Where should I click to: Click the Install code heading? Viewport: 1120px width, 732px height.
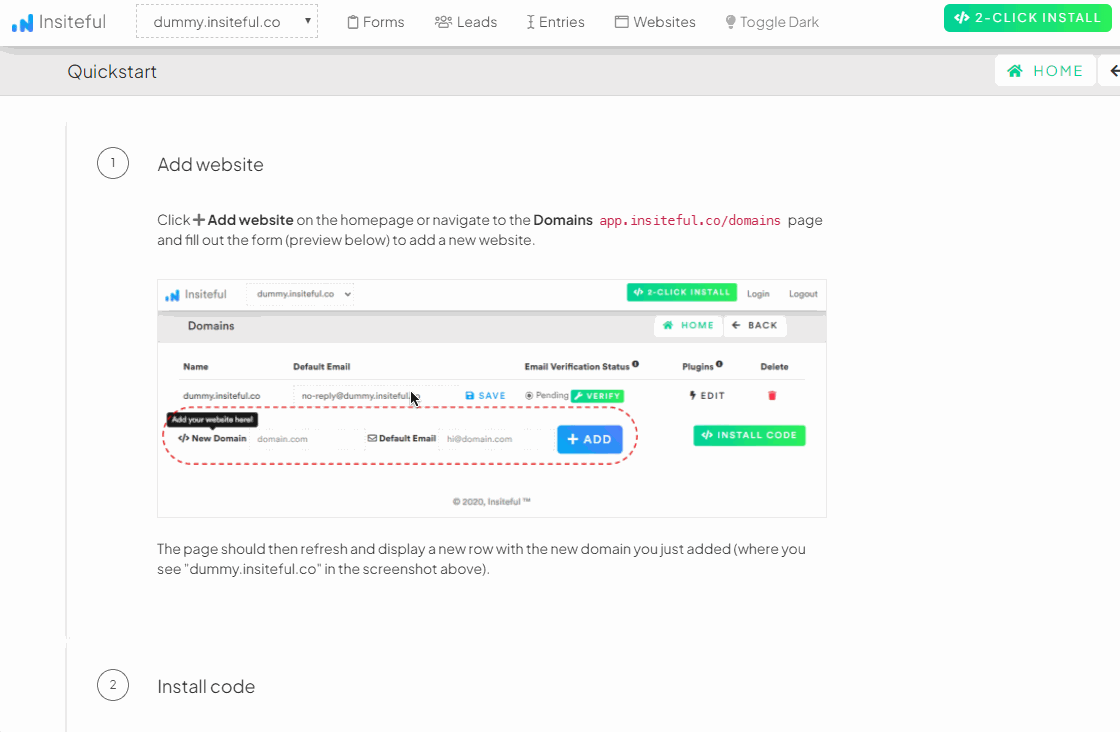pos(206,687)
